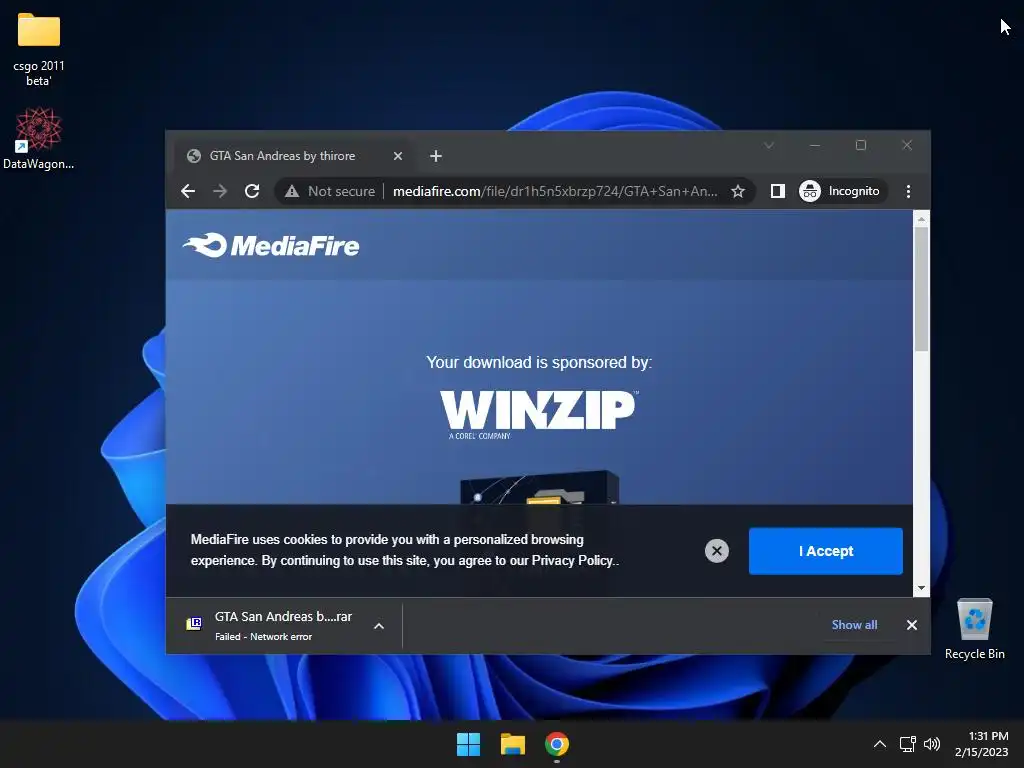Show hidden system tray icons

coord(880,744)
